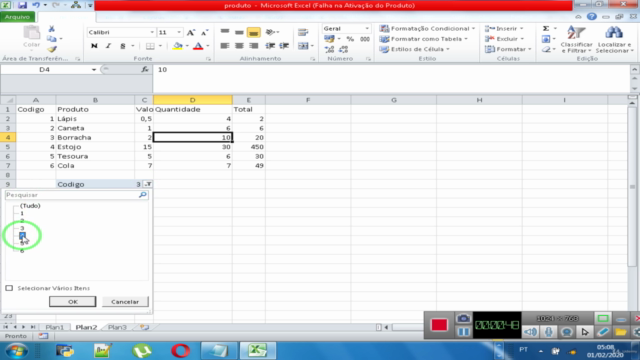Viewport: 640px width, 360px height.
Task: Click the red stop recording button
Action: coord(439,325)
